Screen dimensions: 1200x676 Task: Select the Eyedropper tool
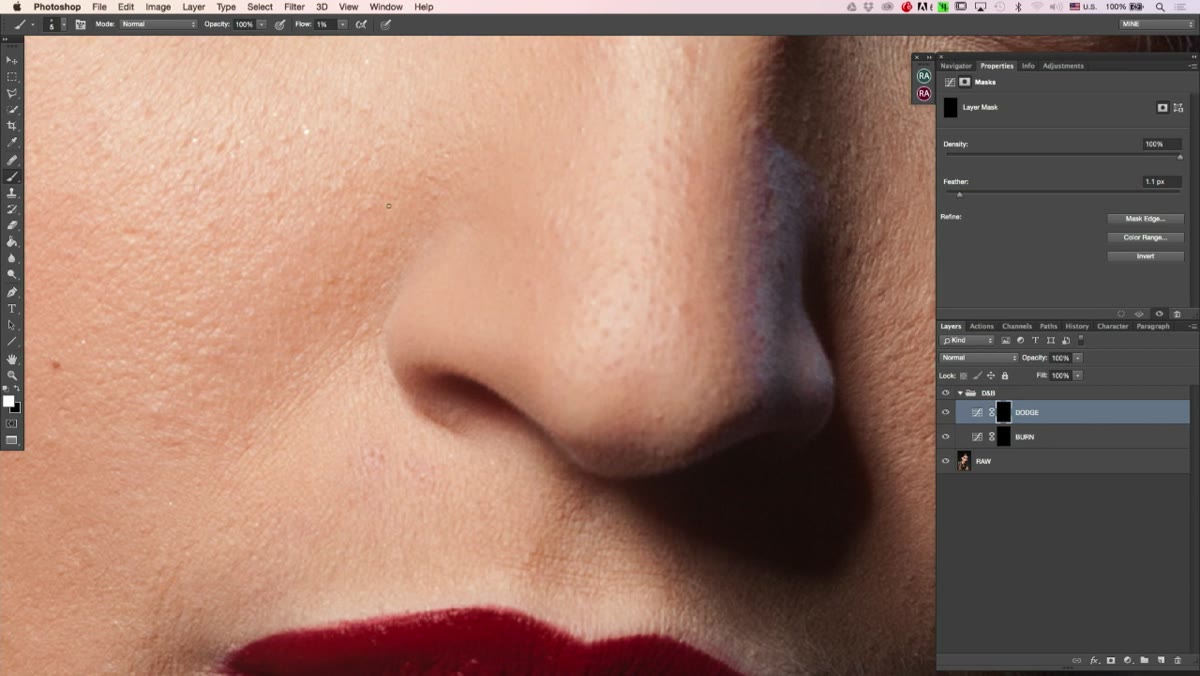12,143
